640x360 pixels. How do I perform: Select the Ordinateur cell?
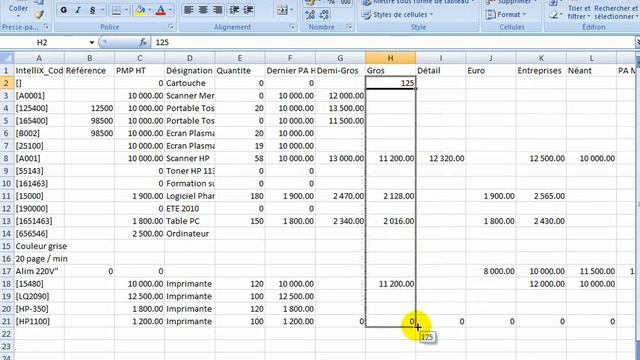pos(190,233)
